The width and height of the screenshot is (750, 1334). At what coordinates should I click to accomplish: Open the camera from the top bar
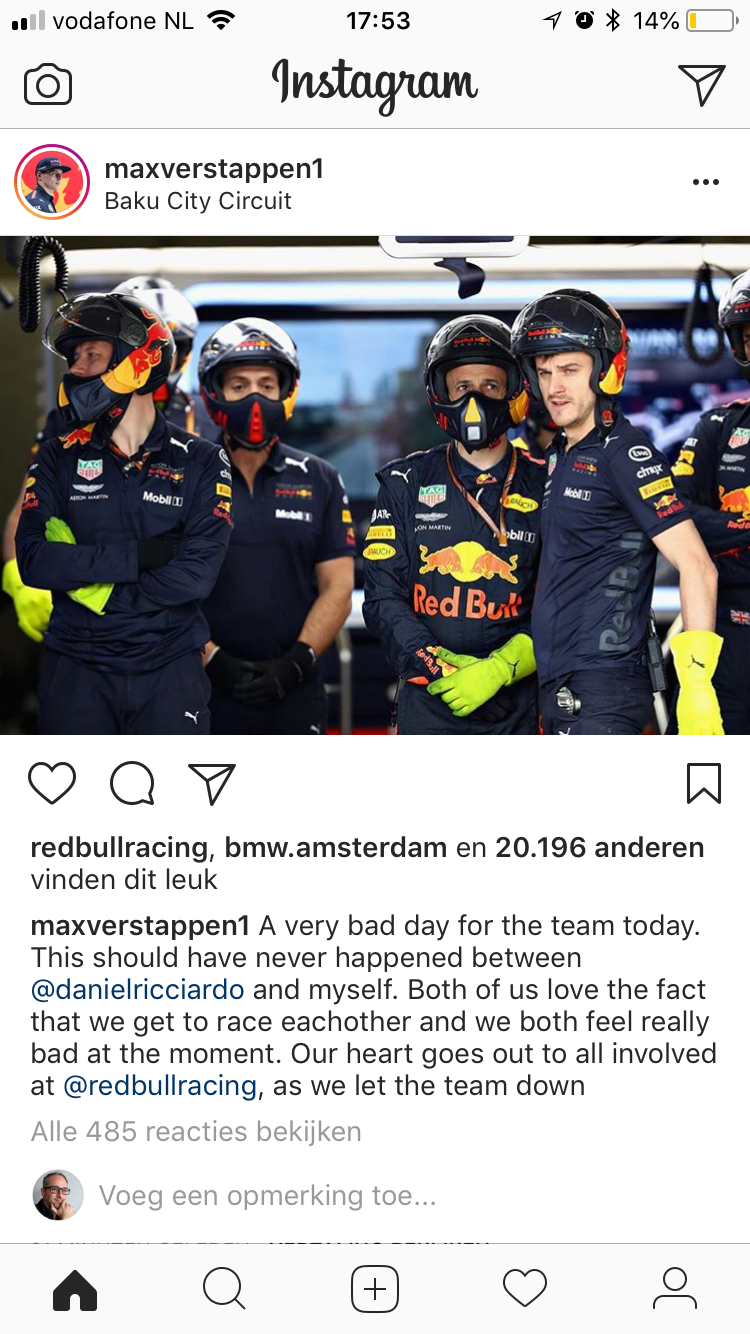pyautogui.click(x=48, y=85)
